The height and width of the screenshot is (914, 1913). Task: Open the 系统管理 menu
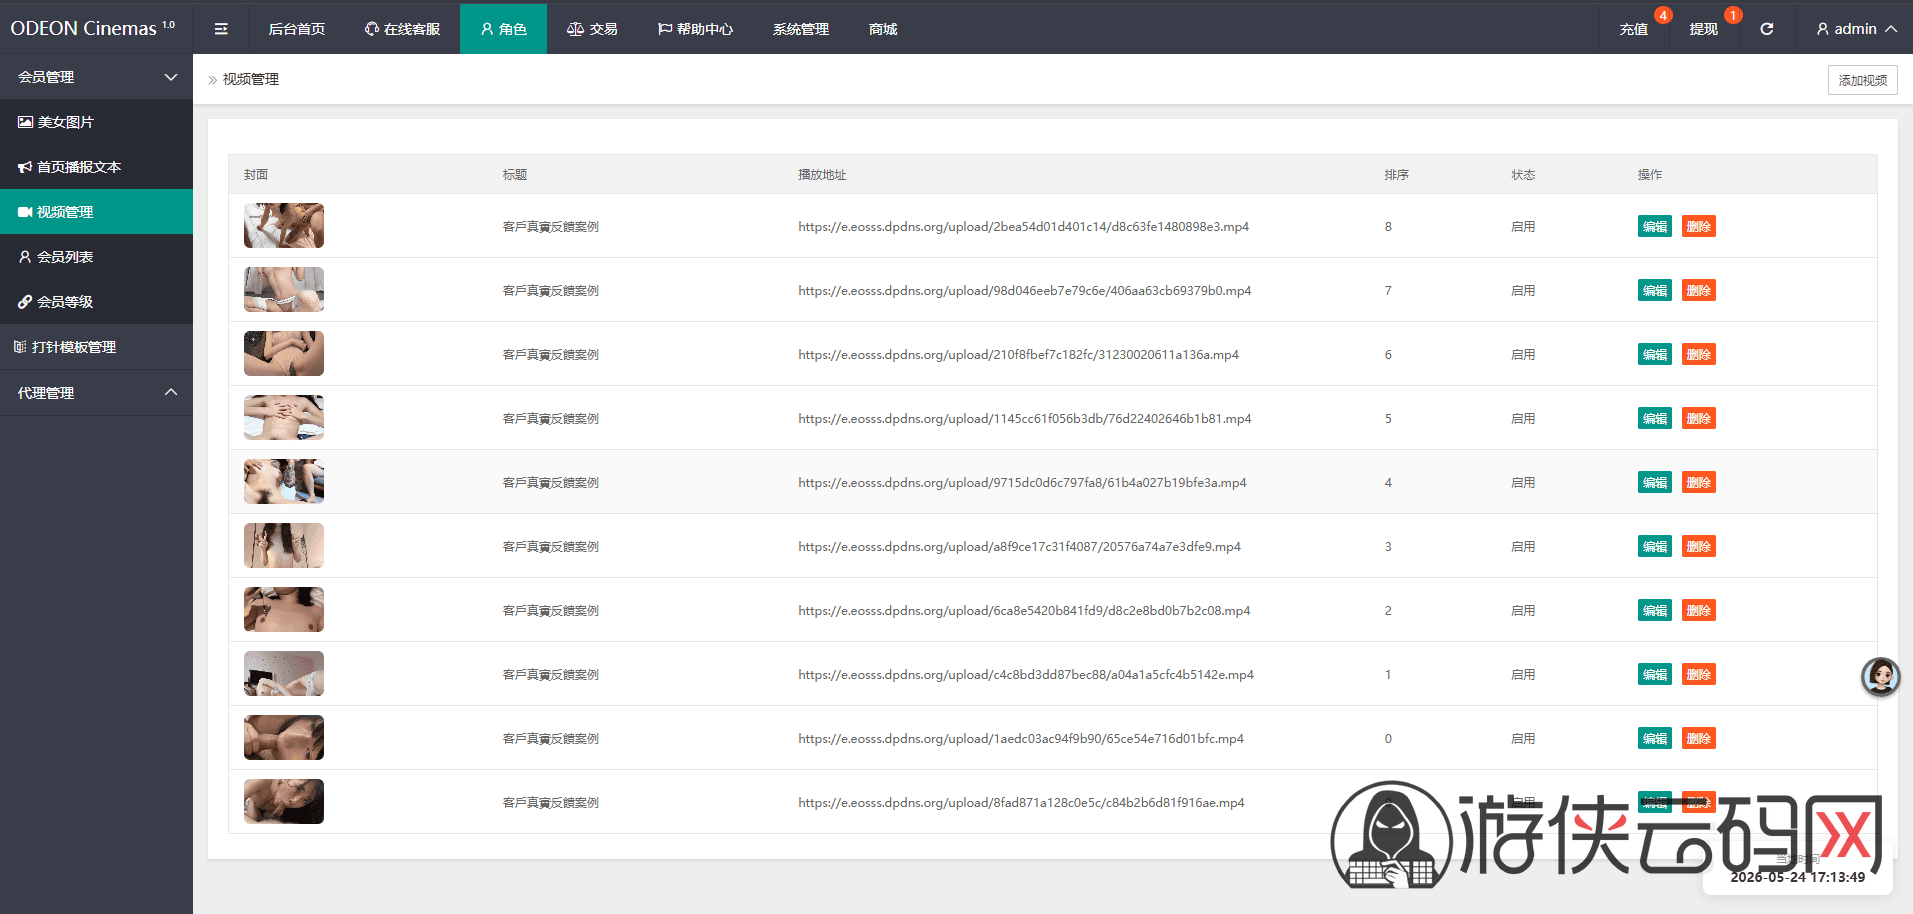point(801,29)
